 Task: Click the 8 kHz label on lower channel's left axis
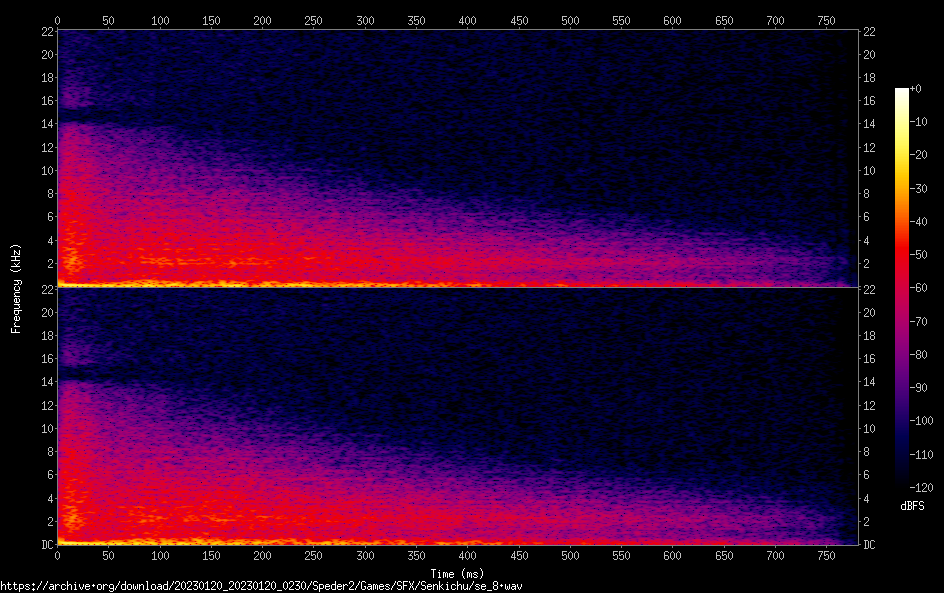coord(48,452)
